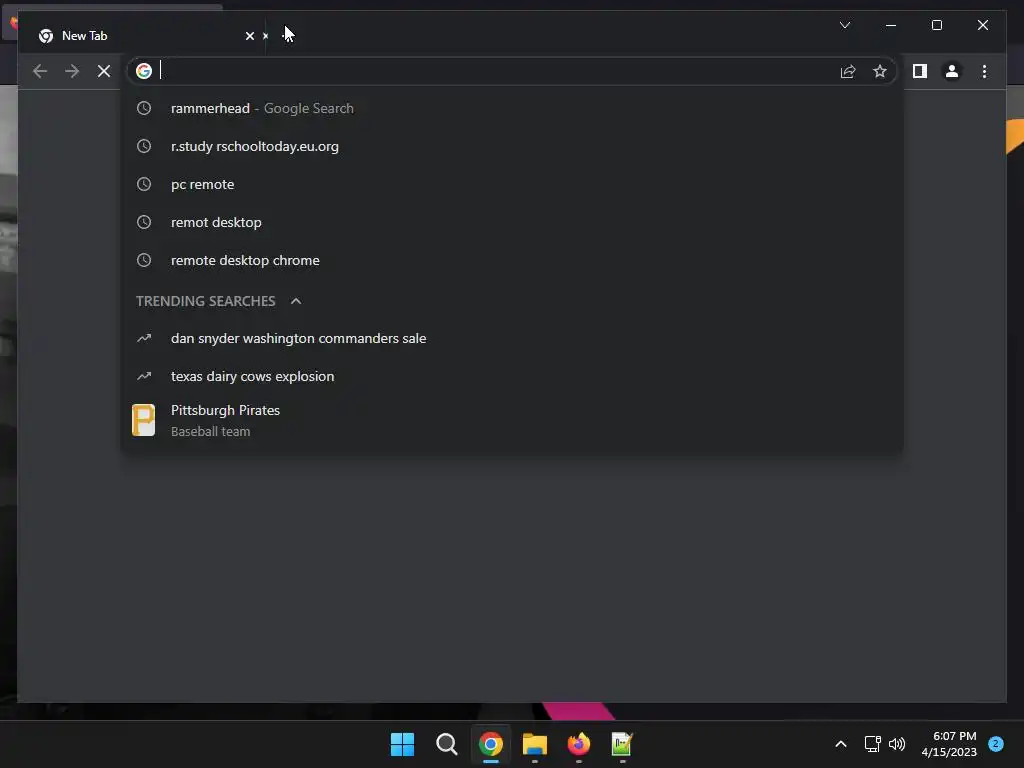Open Windows taskbar Search

point(447,744)
